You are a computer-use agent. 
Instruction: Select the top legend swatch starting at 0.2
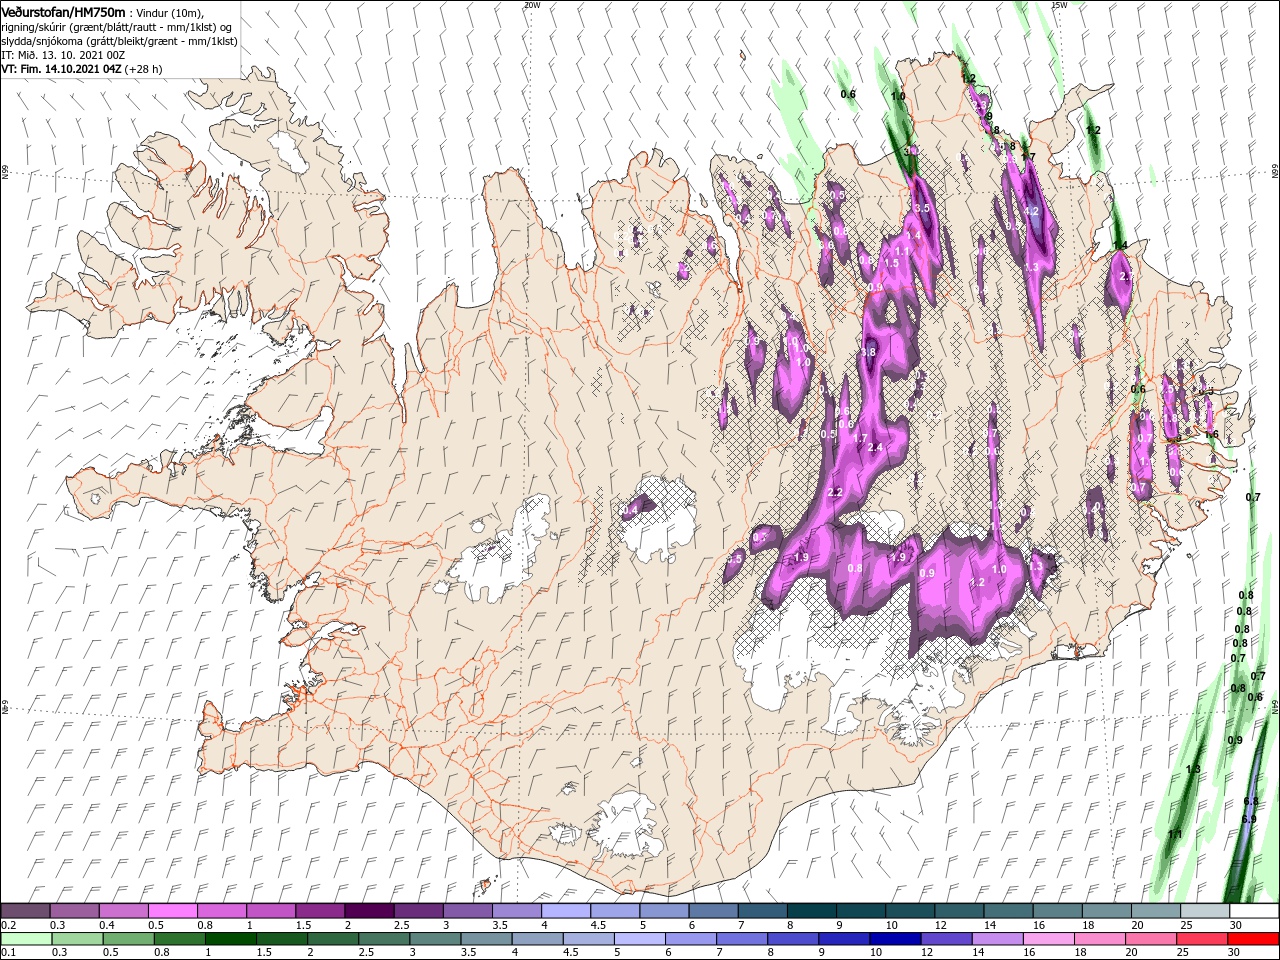[25, 911]
